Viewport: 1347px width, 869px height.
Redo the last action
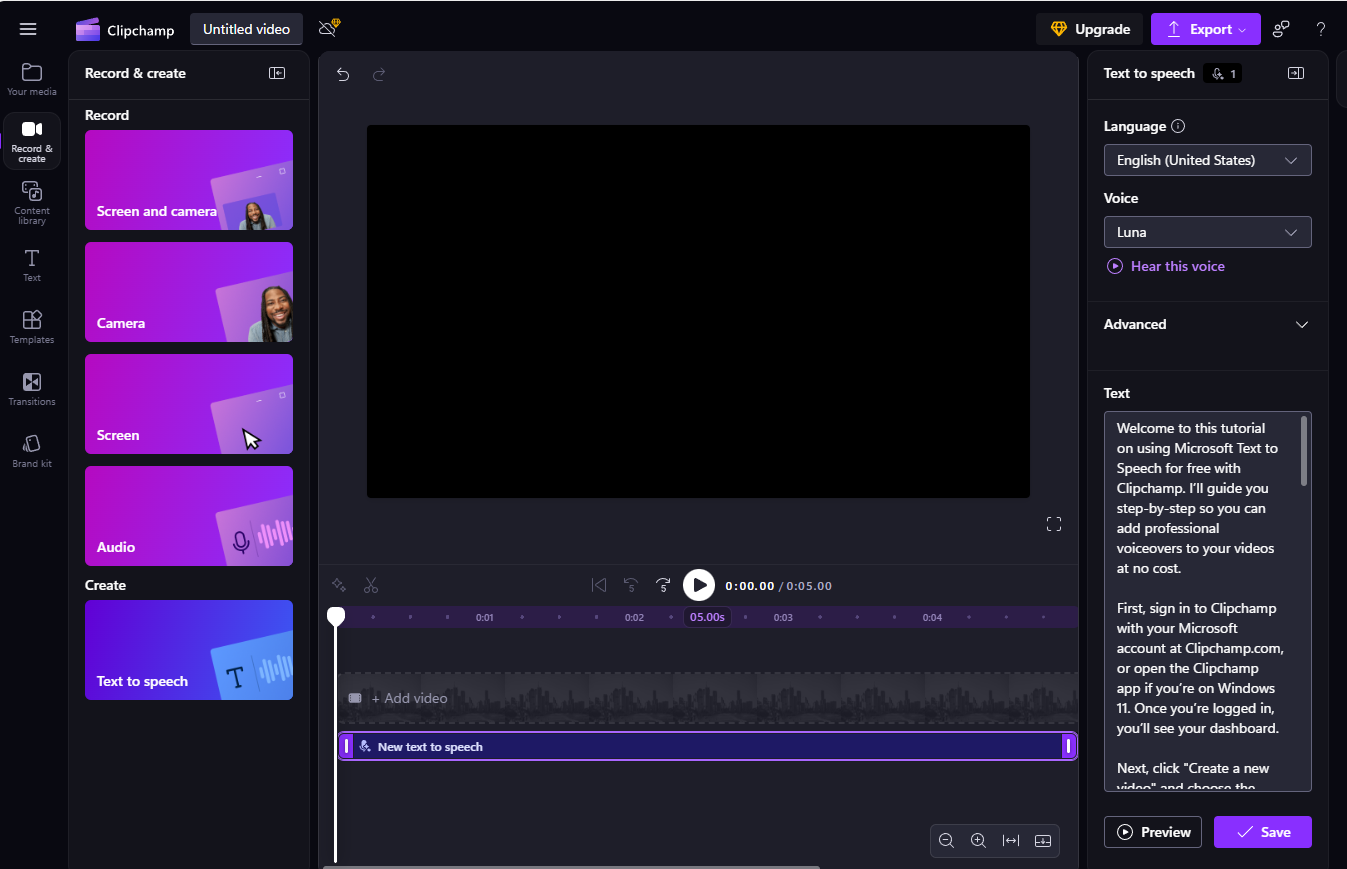(x=379, y=74)
